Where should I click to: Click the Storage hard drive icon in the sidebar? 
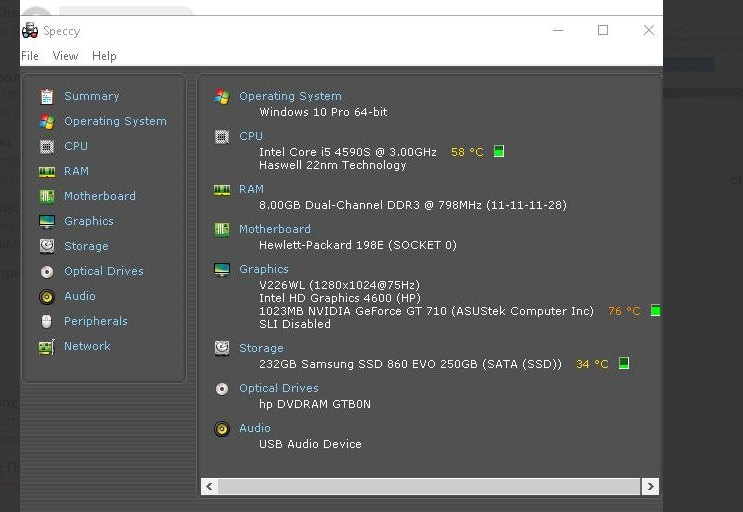click(46, 246)
